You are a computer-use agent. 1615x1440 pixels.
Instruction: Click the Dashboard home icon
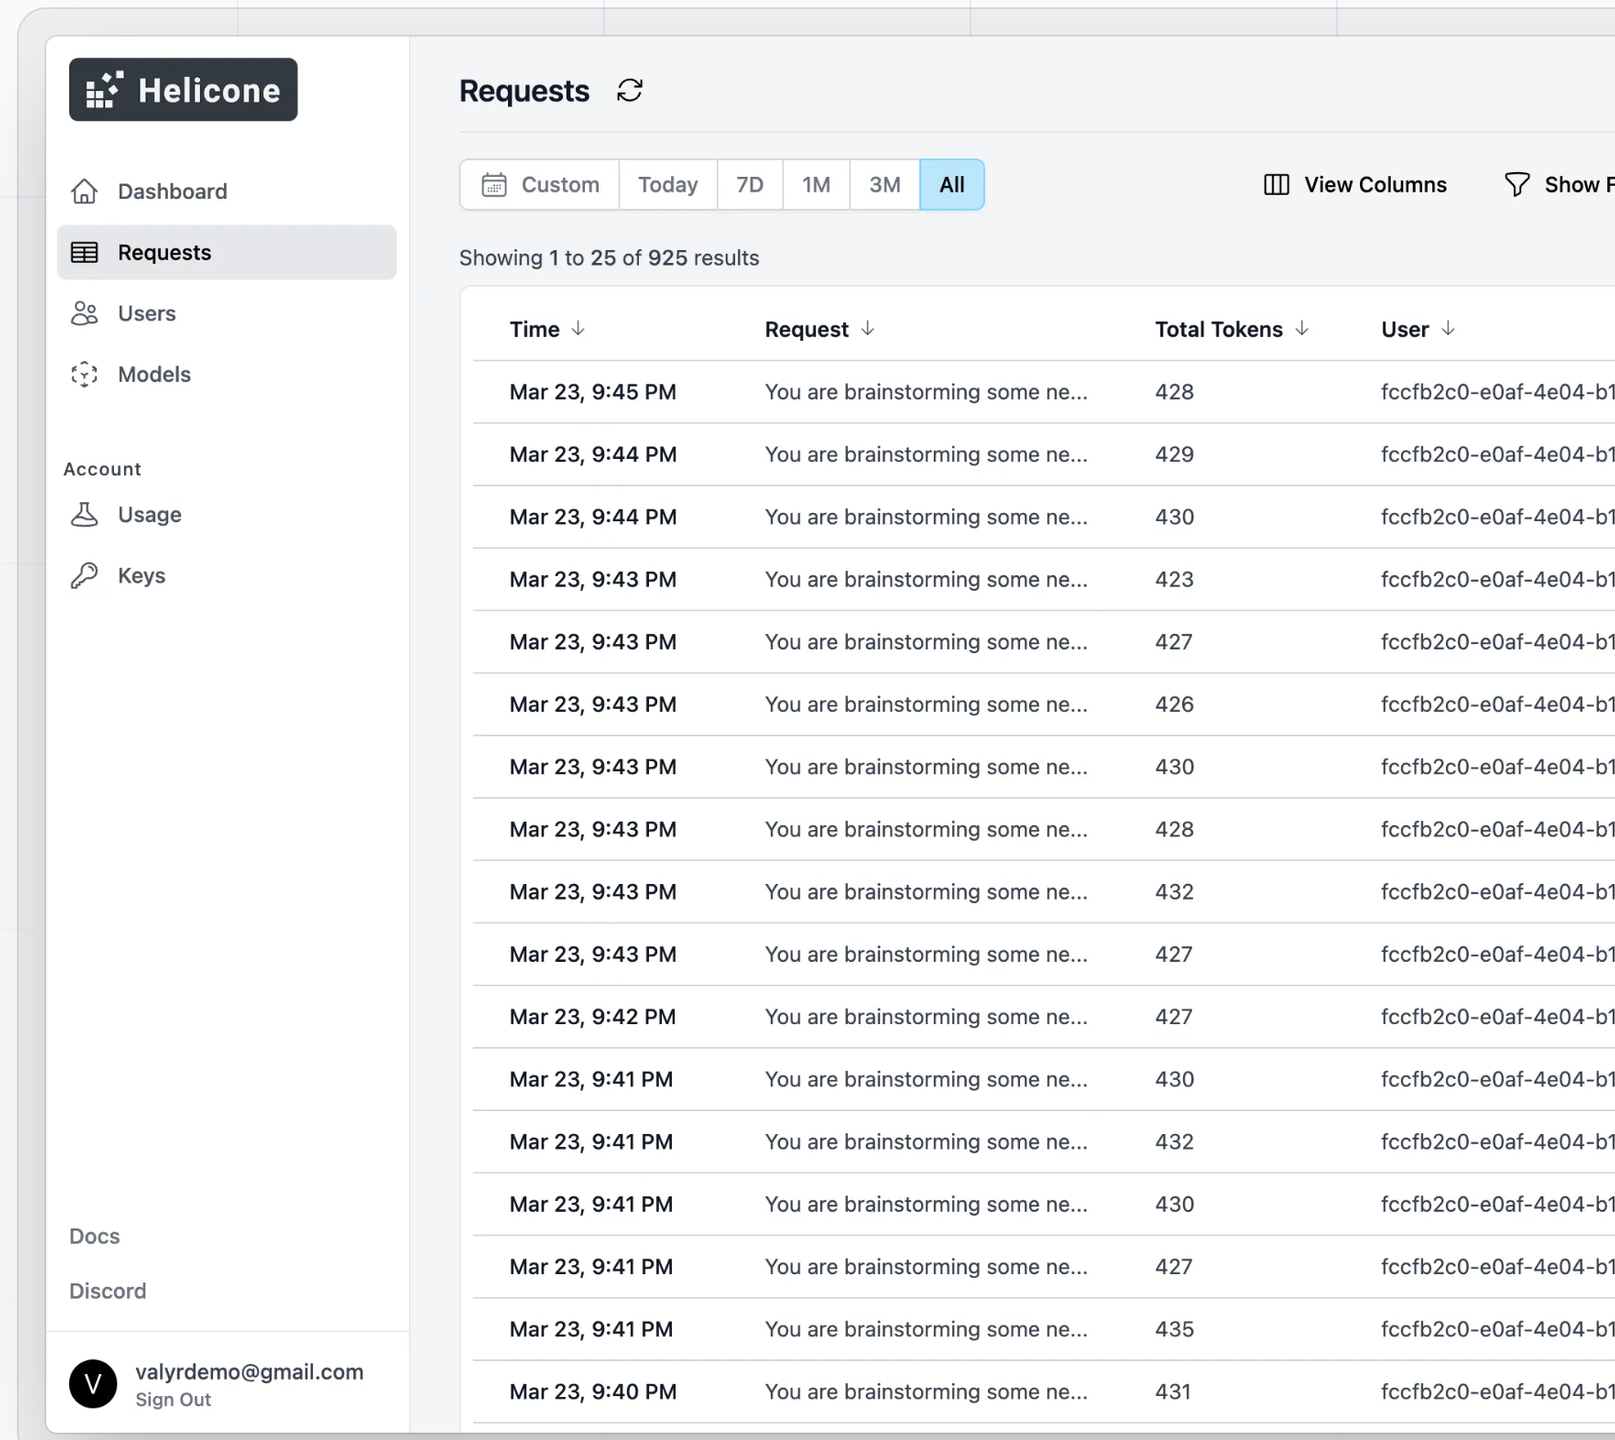(85, 191)
